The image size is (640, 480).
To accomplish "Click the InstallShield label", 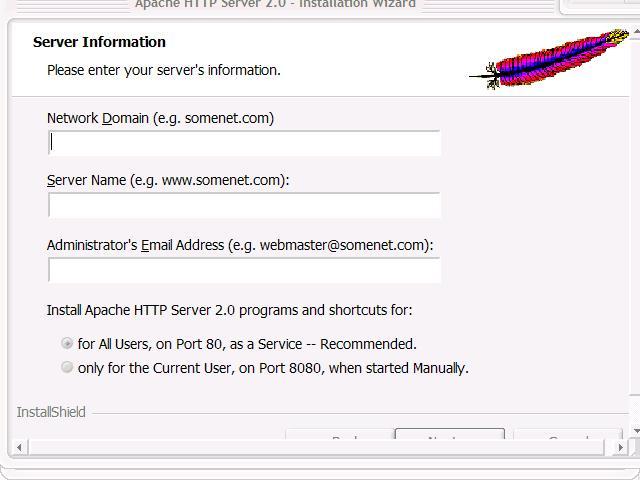I will 51,412.
